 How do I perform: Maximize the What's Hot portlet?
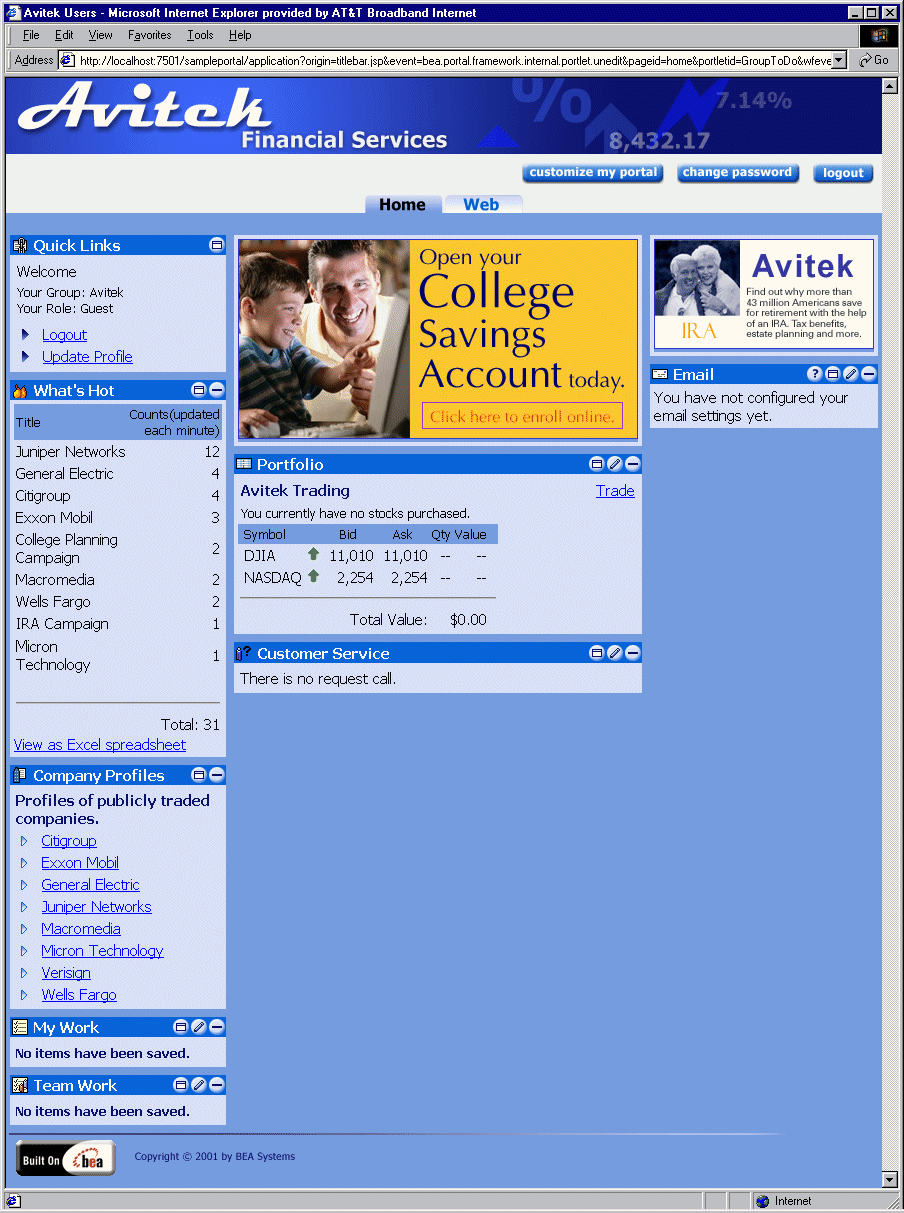[199, 390]
